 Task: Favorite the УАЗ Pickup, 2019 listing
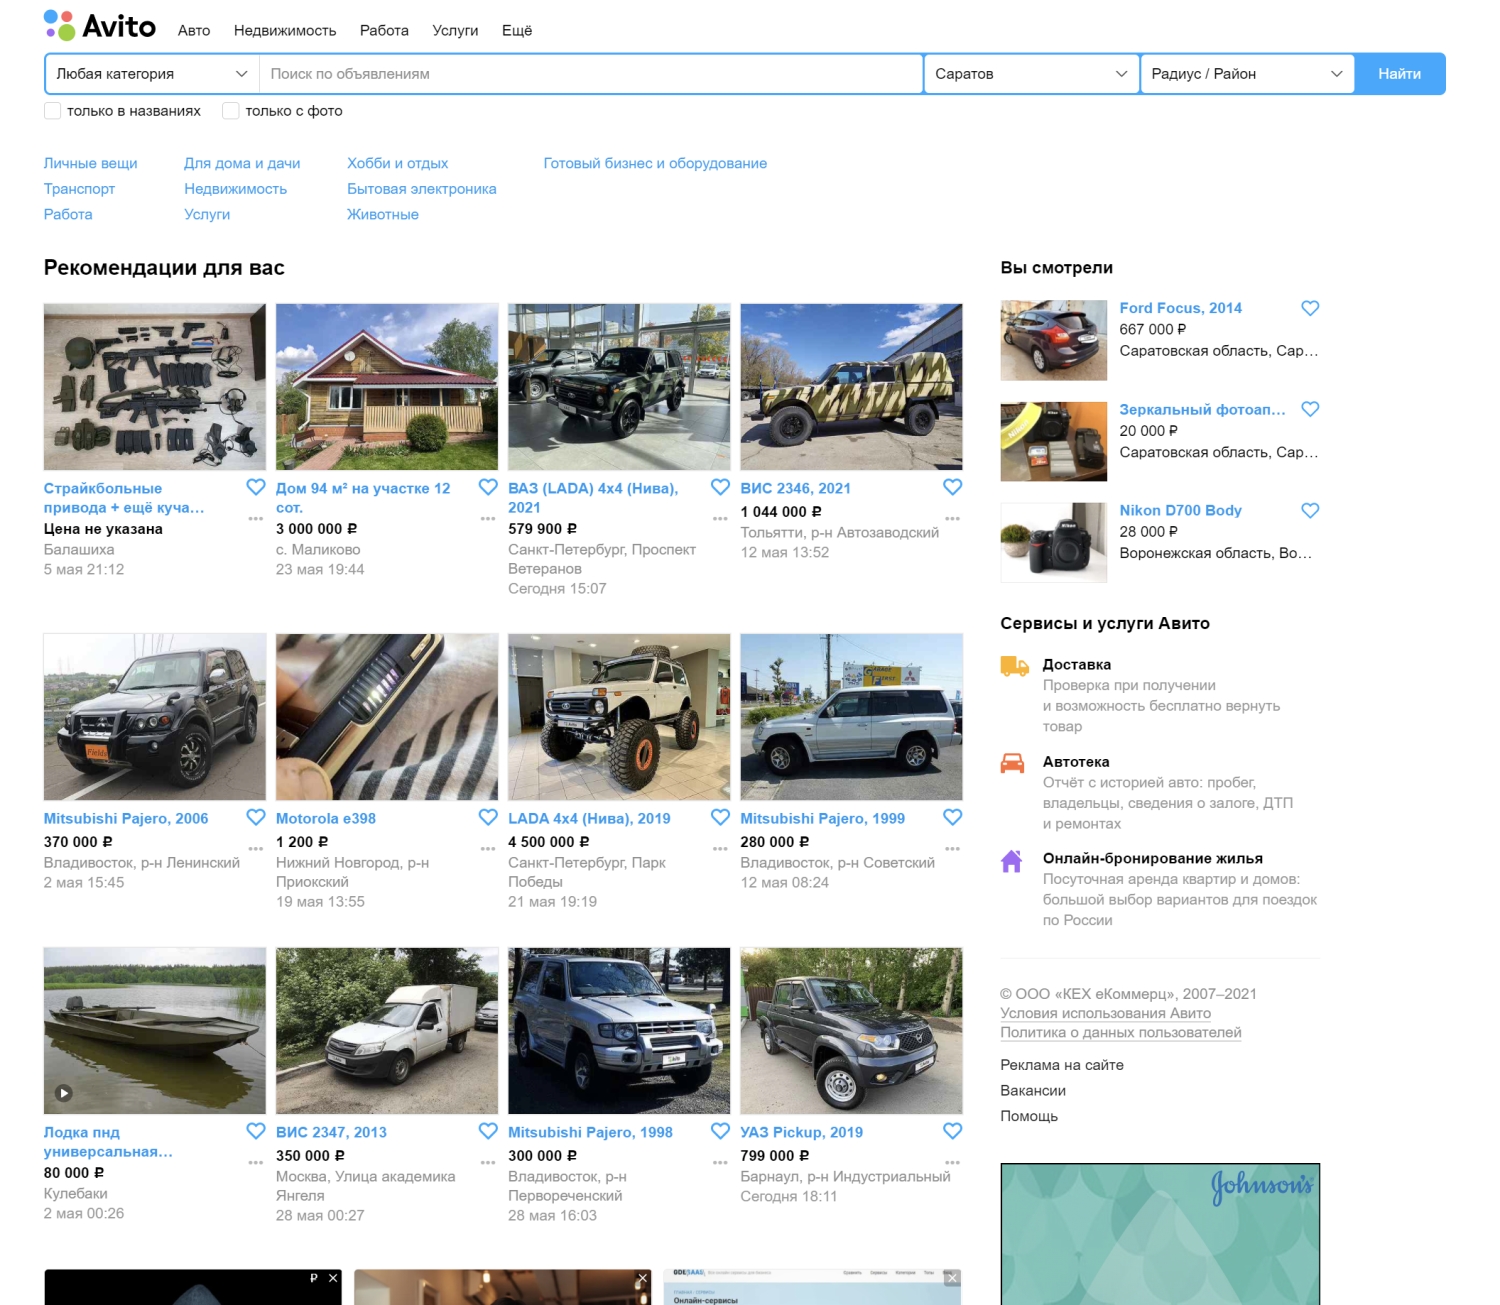(952, 1131)
